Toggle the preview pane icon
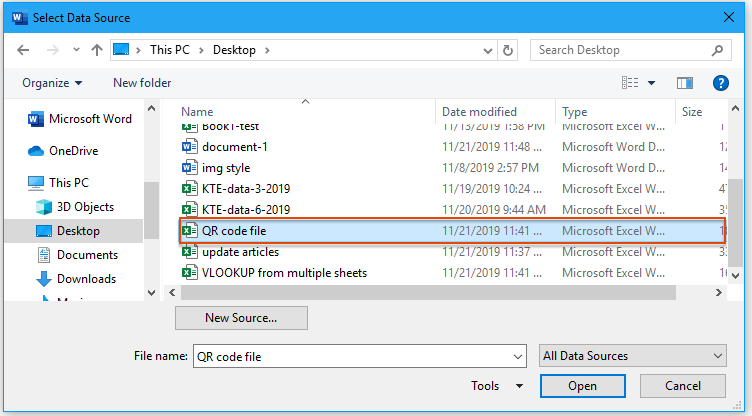The height and width of the screenshot is (416, 752). point(685,83)
